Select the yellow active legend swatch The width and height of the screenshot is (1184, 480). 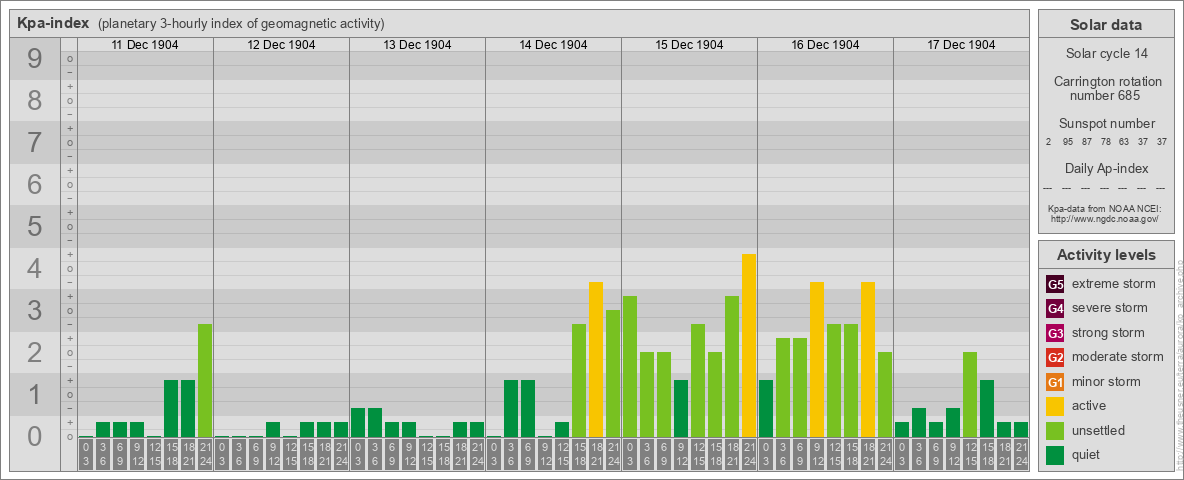(x=1055, y=406)
